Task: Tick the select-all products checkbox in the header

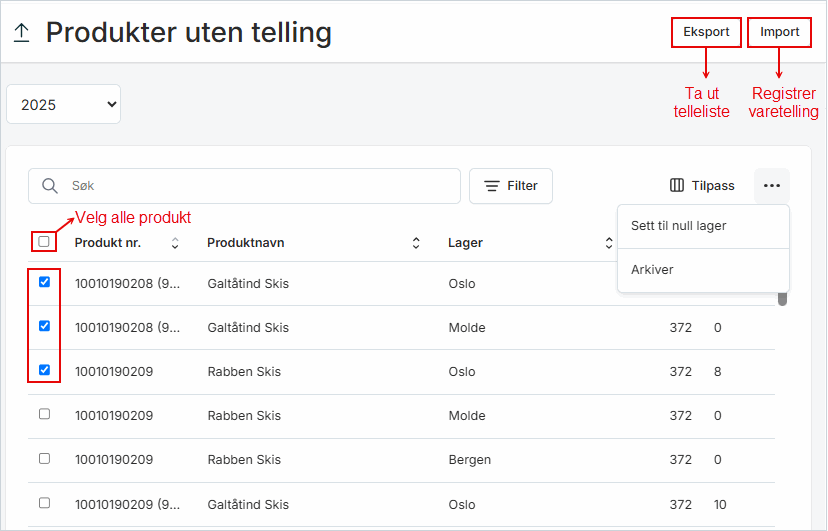Action: [x=44, y=242]
